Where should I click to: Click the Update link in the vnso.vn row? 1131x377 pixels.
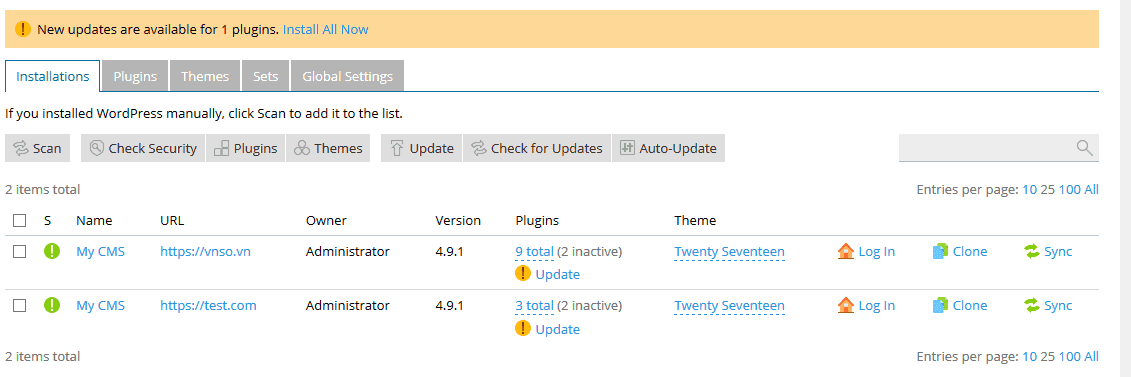558,275
